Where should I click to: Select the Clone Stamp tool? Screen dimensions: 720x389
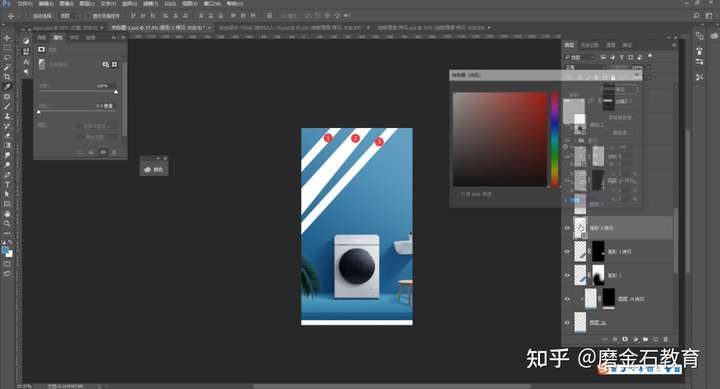tap(7, 116)
